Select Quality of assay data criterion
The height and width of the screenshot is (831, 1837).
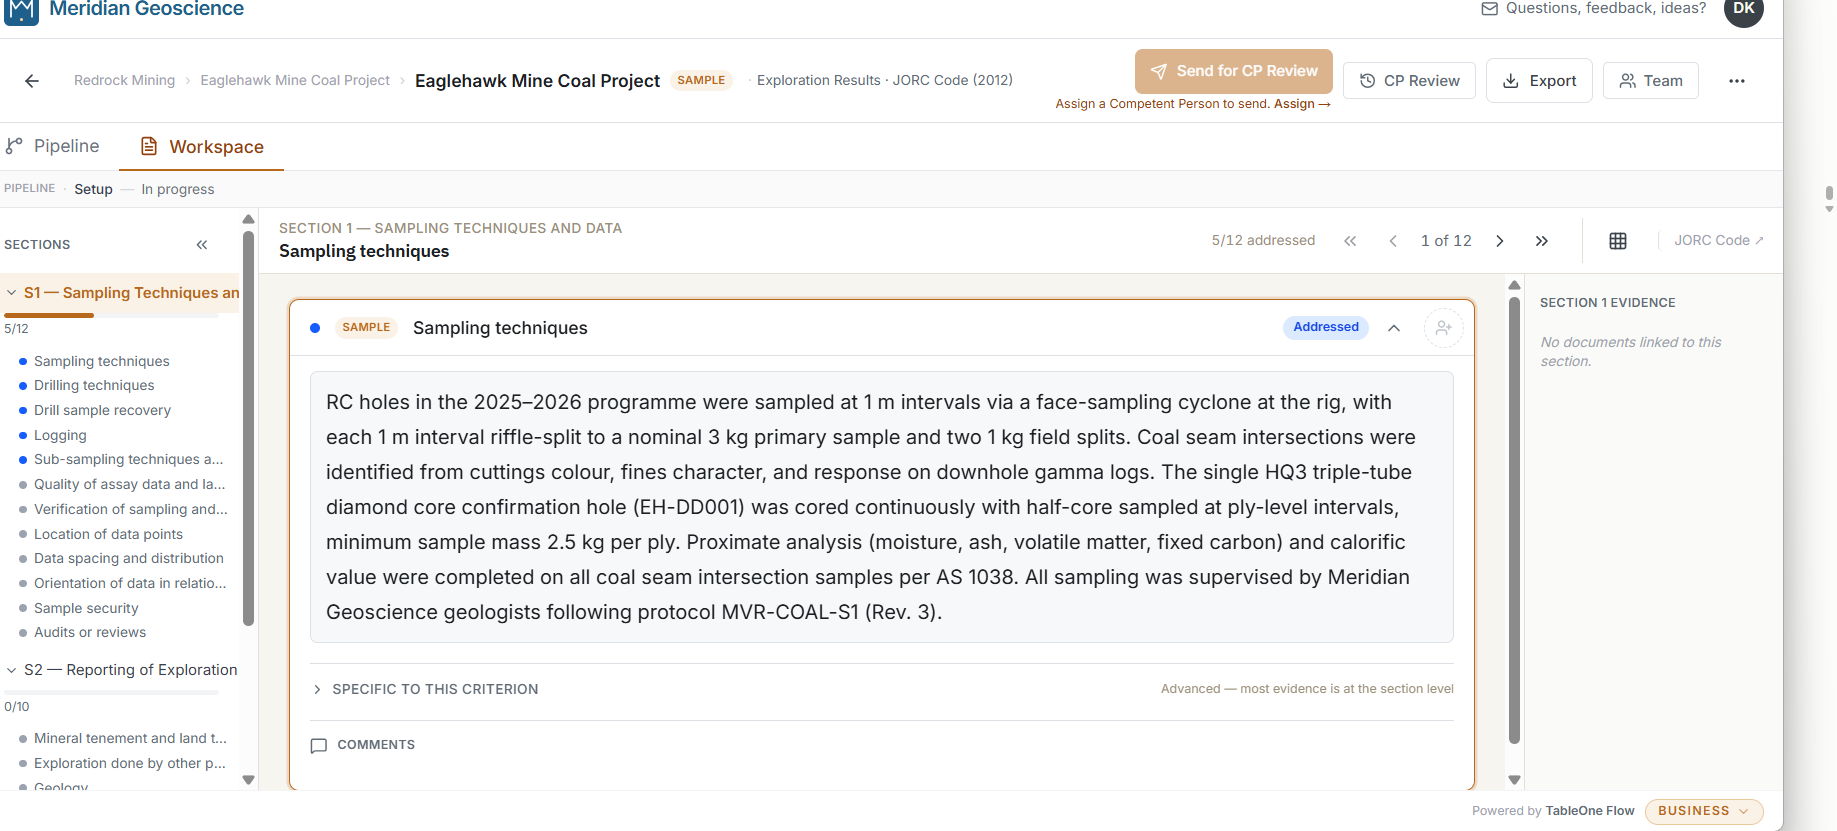pos(129,485)
